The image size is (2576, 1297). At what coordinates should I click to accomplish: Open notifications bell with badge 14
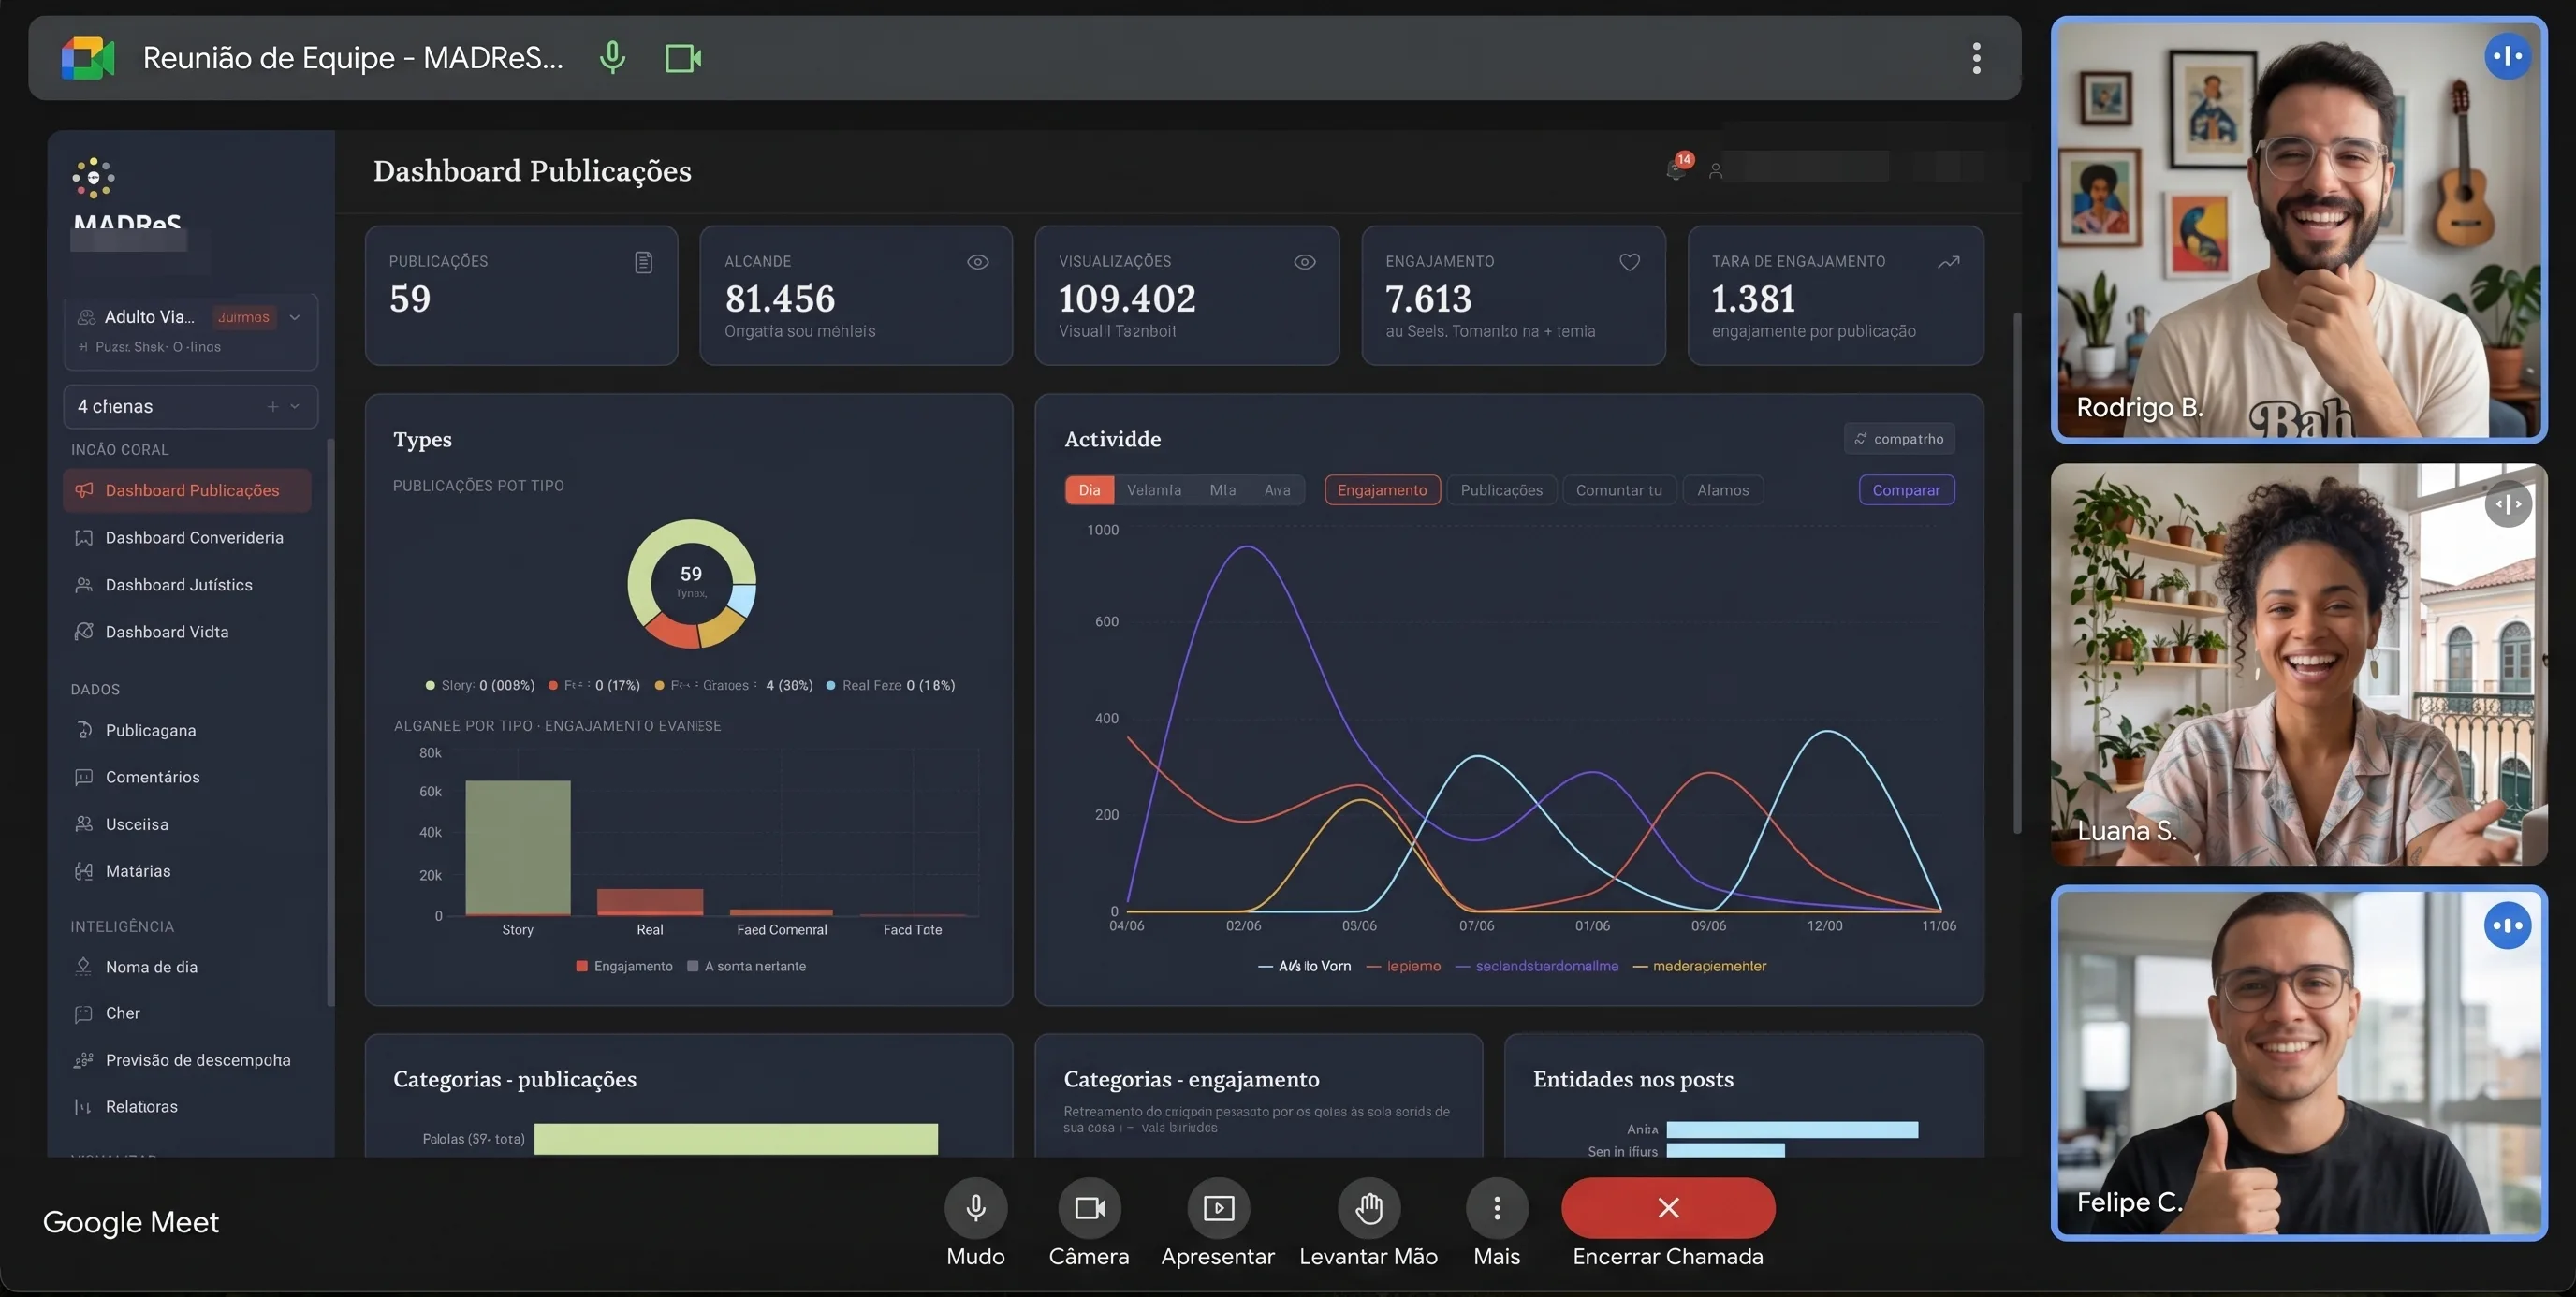click(x=1678, y=167)
